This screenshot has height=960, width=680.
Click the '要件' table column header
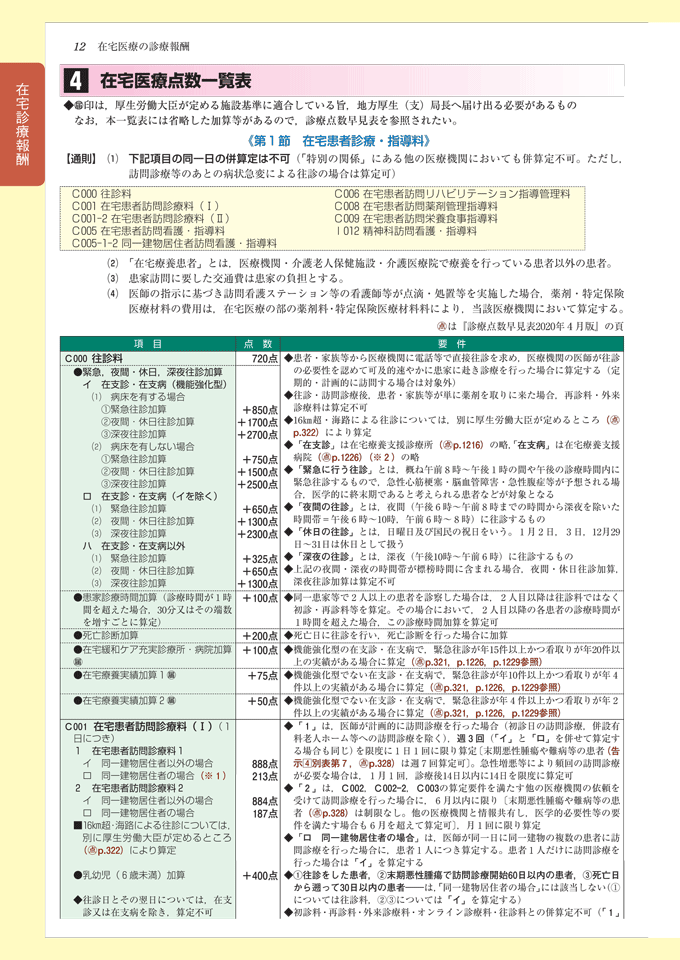pos(452,344)
